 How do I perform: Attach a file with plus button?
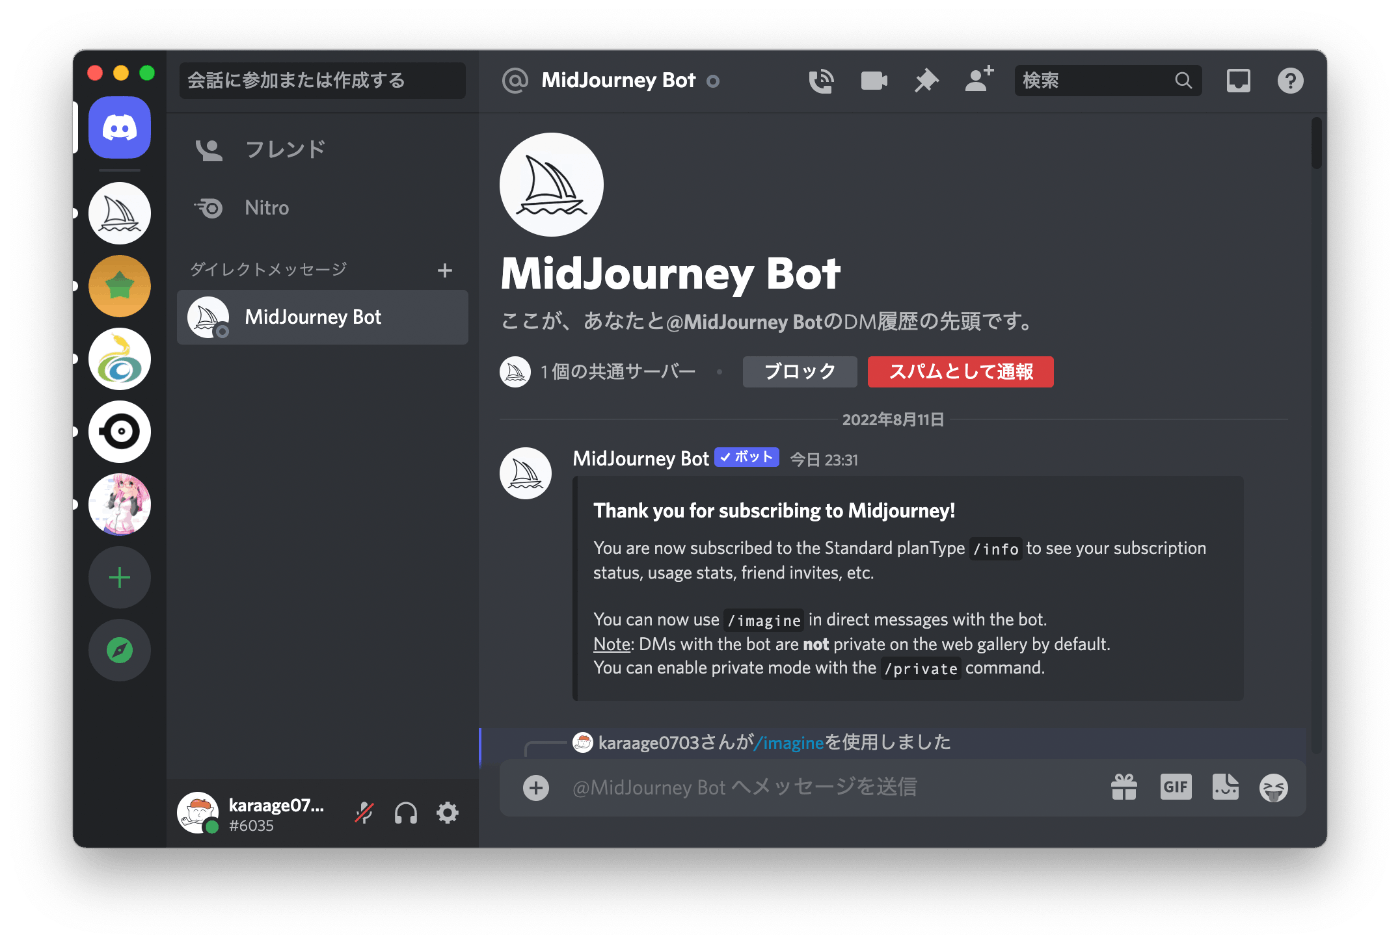[536, 788]
